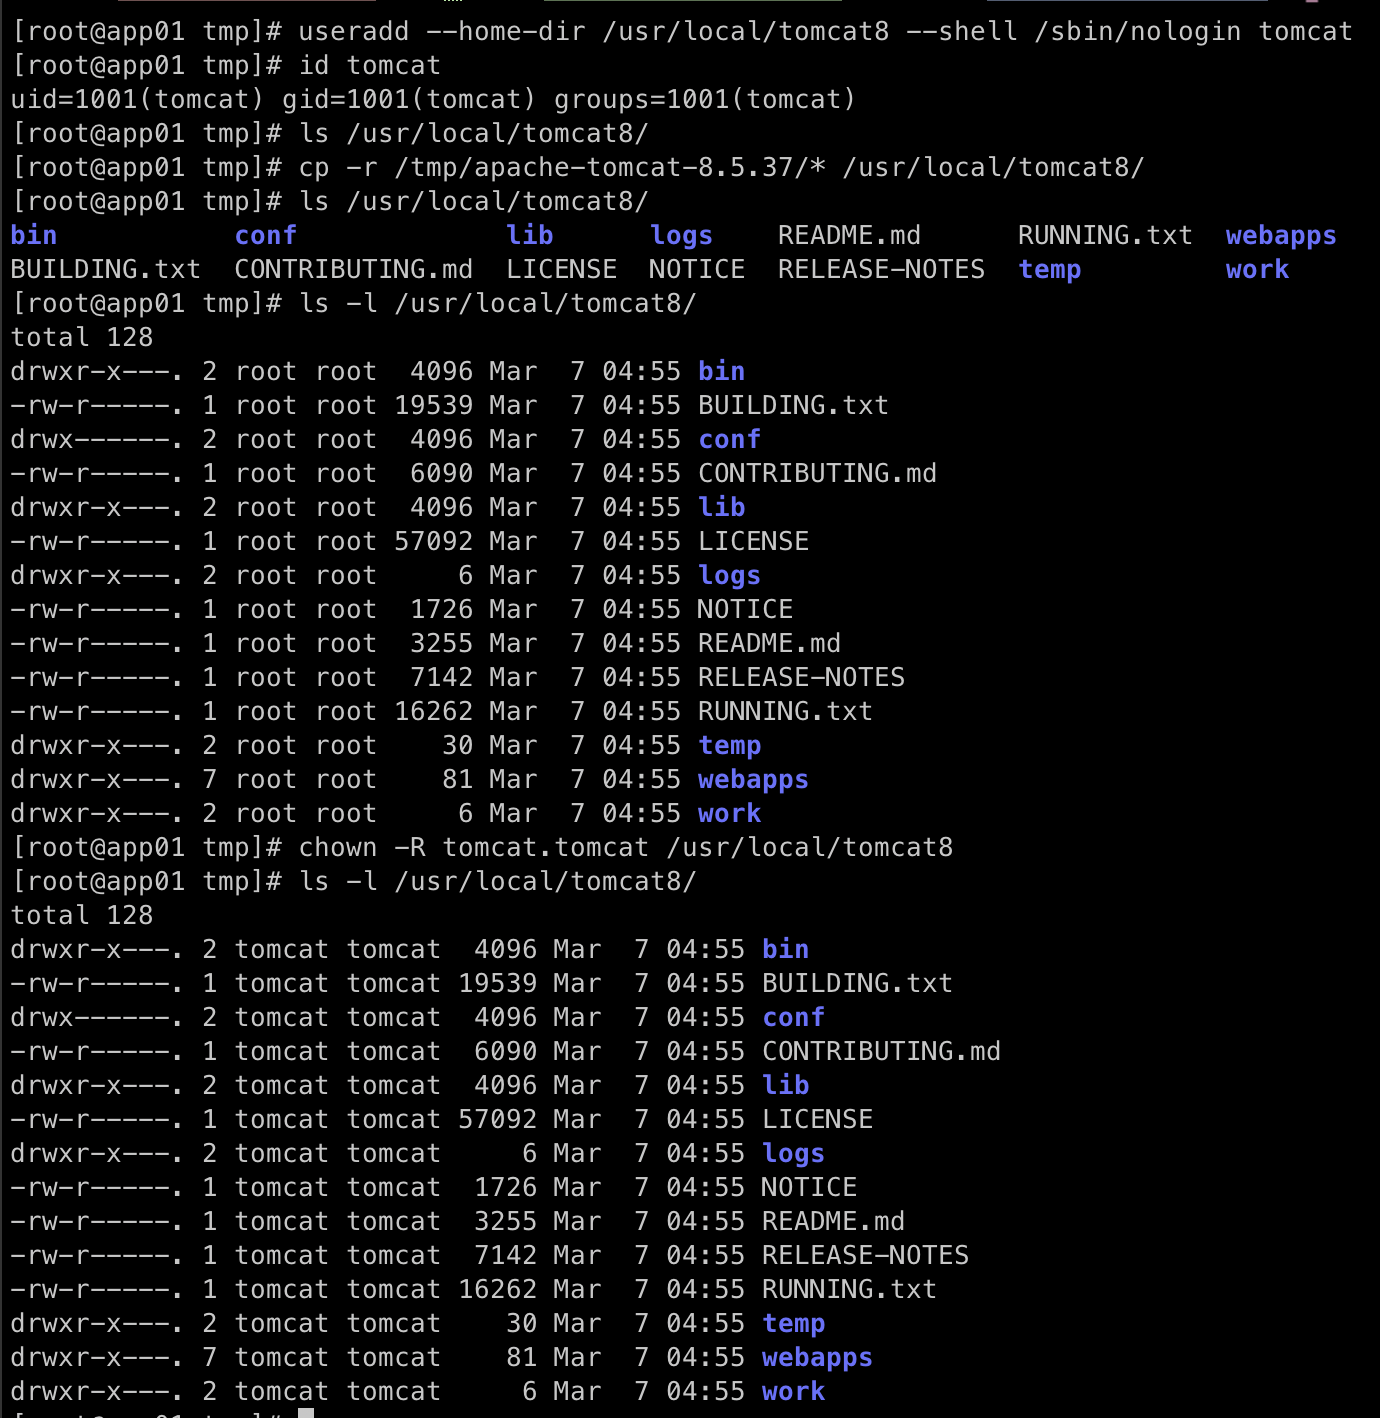The width and height of the screenshot is (1380, 1418).
Task: Click "/sbin/nologin" in the useradd command
Action: (1138, 32)
